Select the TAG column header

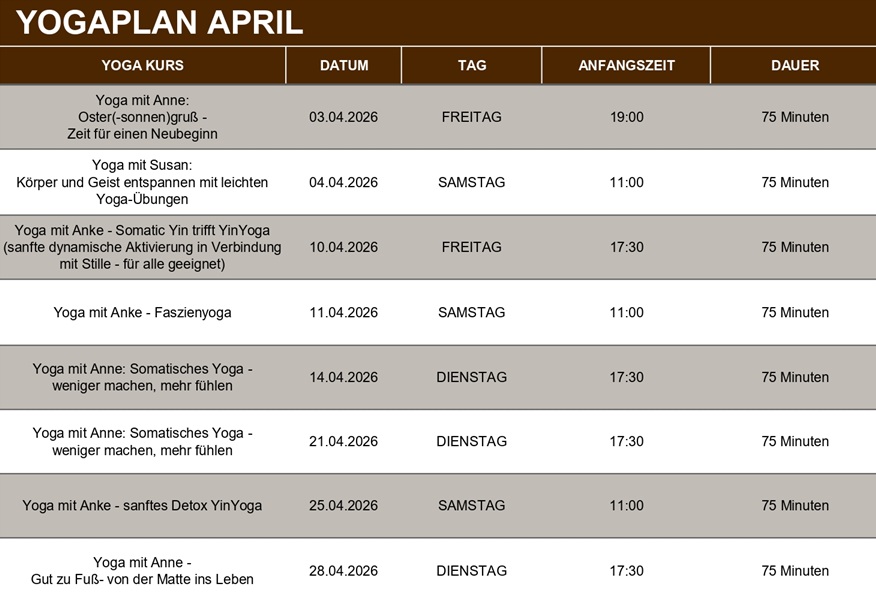click(472, 66)
